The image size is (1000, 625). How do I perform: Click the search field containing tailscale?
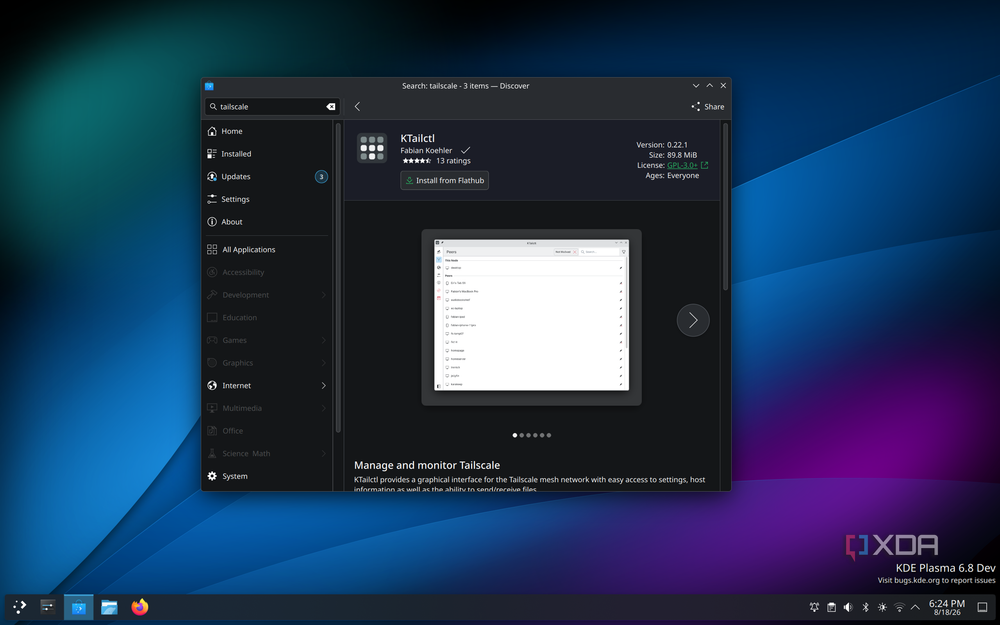(272, 107)
